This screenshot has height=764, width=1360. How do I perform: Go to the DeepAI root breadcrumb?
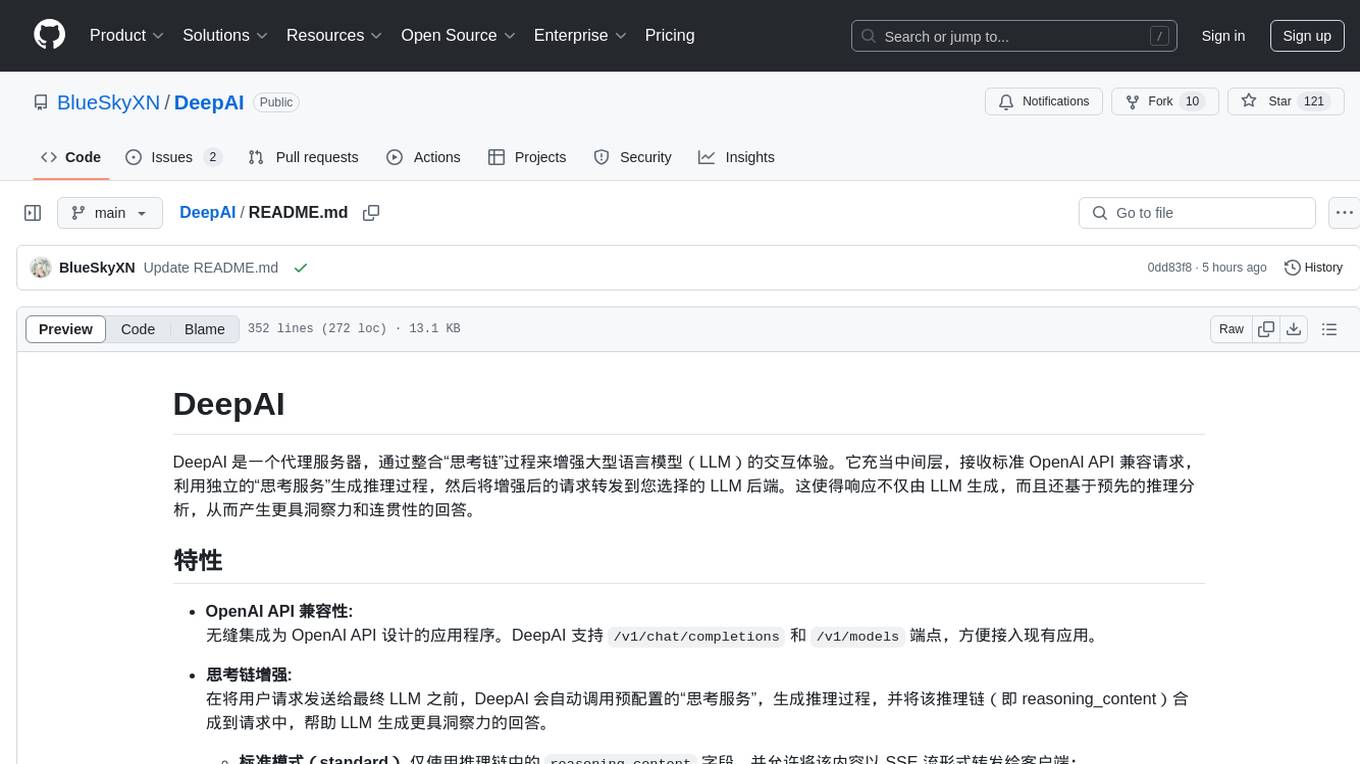tap(207, 212)
